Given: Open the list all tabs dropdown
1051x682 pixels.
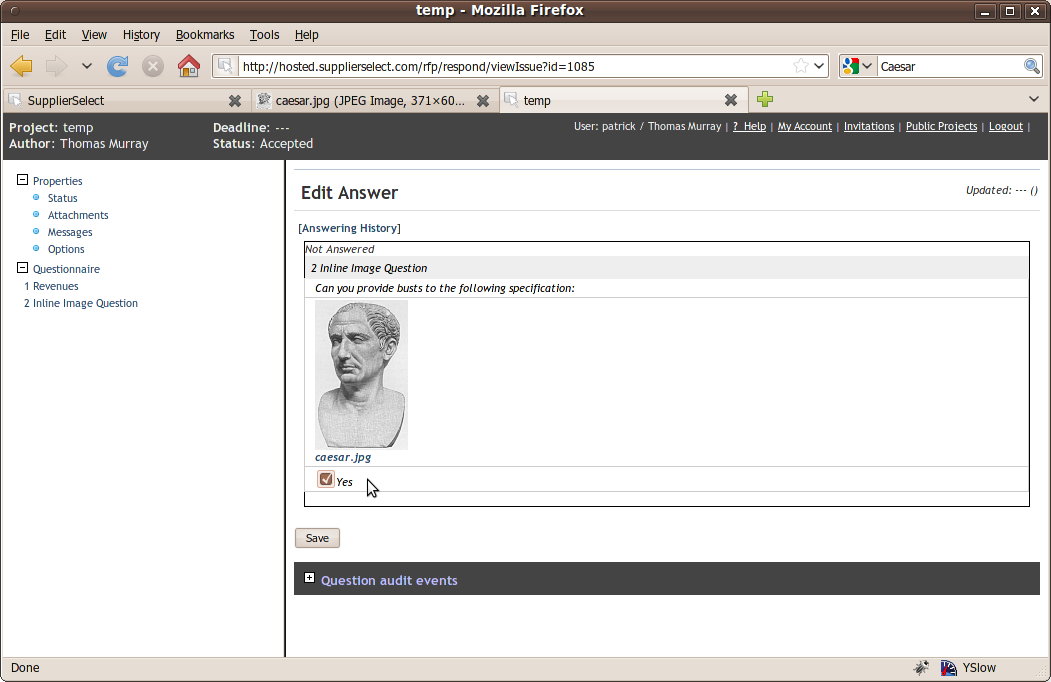Looking at the screenshot, I should pos(1034,99).
